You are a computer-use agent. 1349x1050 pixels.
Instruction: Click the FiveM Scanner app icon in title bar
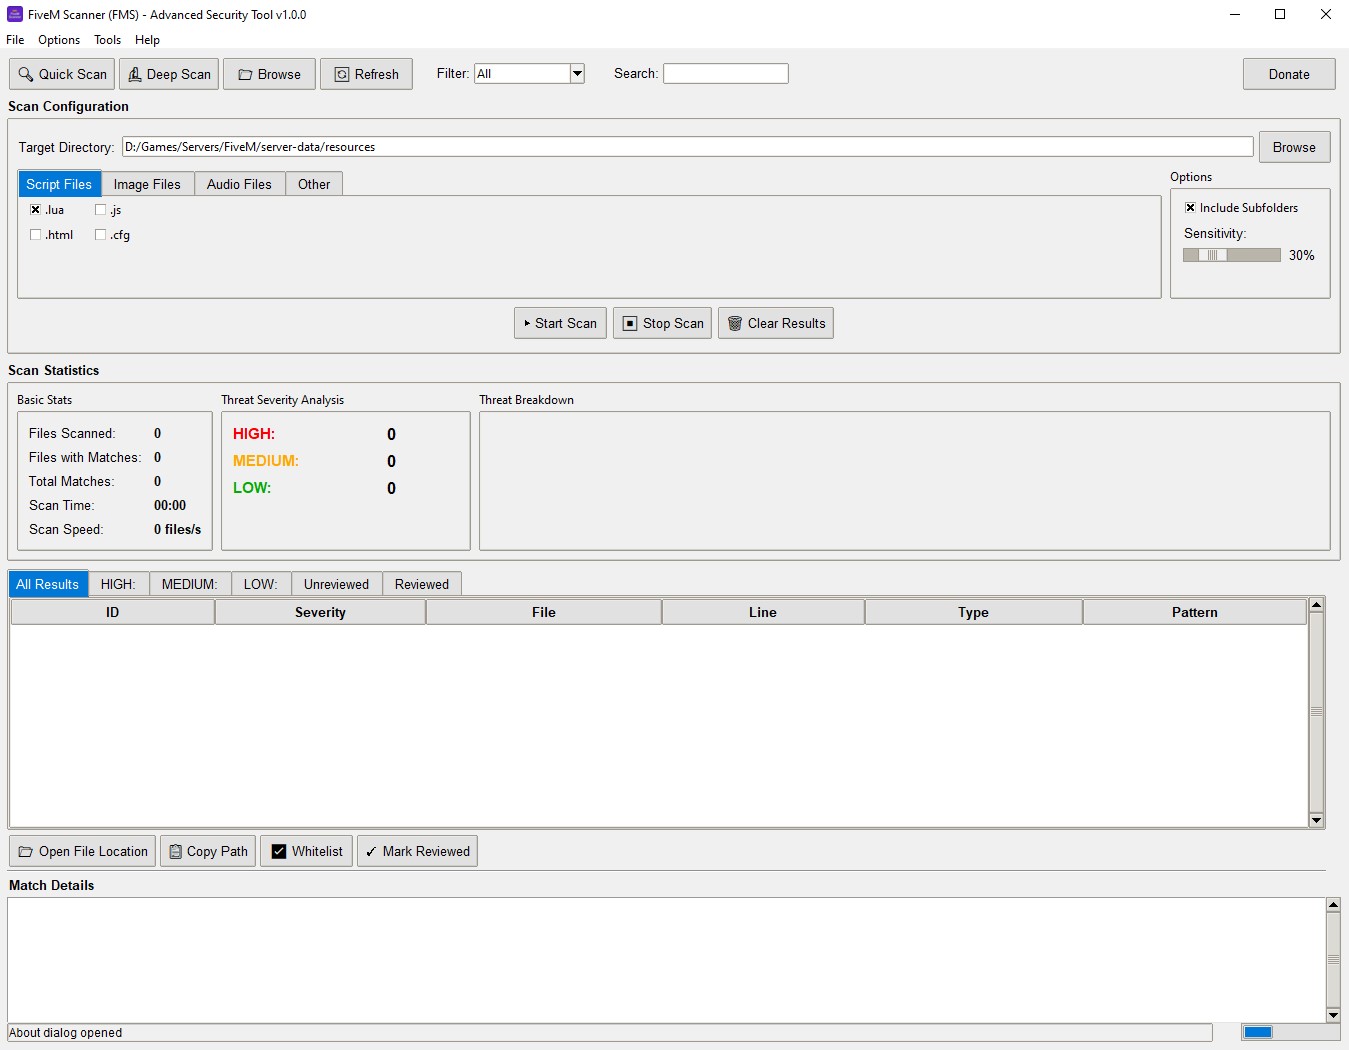(x=14, y=14)
